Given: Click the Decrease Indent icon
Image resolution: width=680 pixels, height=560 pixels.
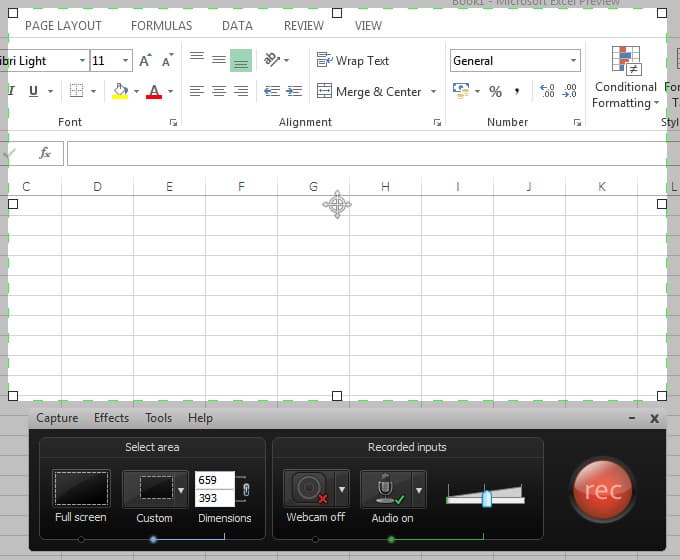Looking at the screenshot, I should 272,91.
